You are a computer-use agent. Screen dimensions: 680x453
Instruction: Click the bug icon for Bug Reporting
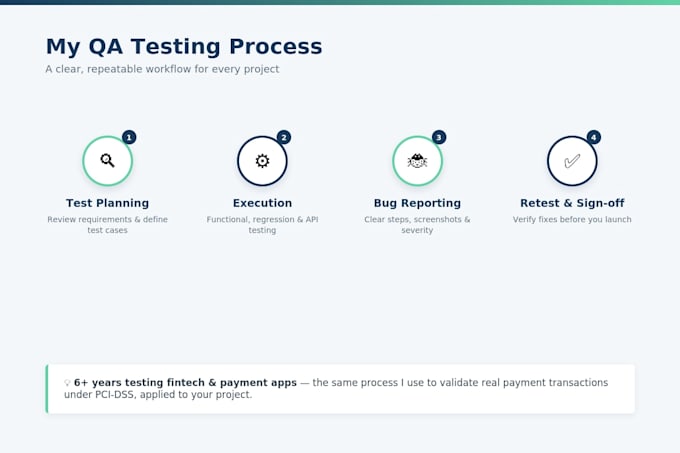click(x=417, y=161)
